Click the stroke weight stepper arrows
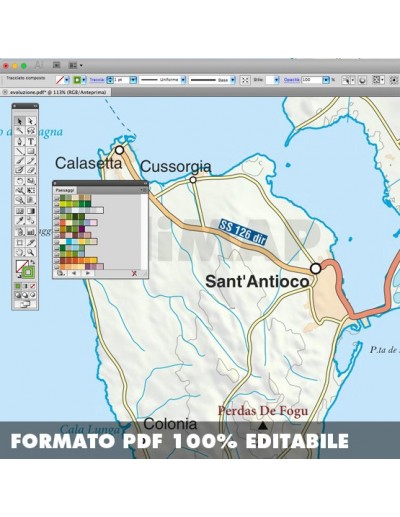 tap(110, 80)
